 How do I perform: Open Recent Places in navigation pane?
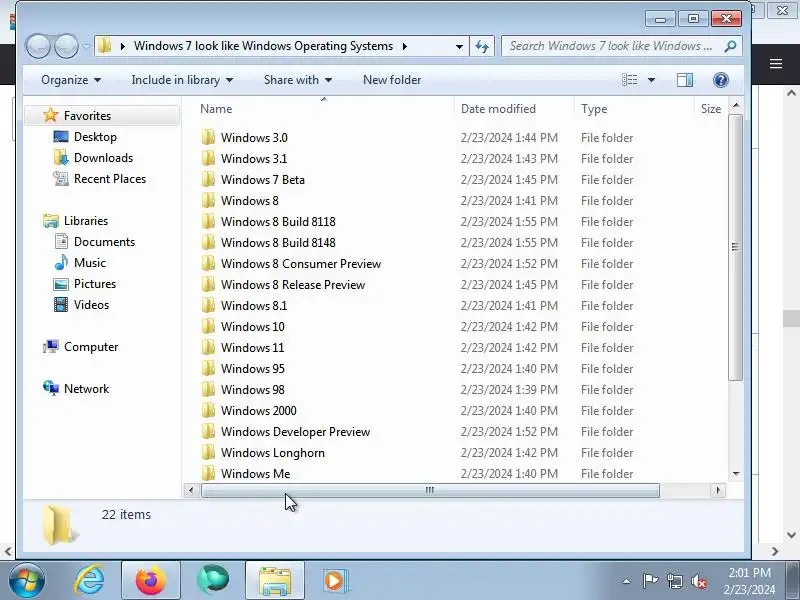[110, 179]
